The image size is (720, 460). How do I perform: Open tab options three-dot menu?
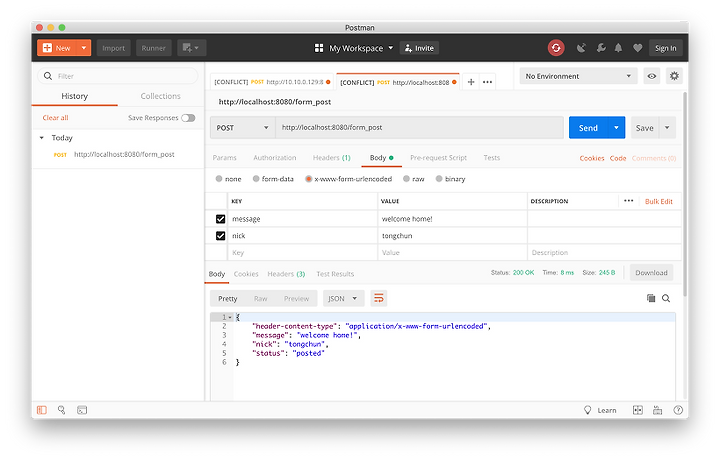[488, 82]
